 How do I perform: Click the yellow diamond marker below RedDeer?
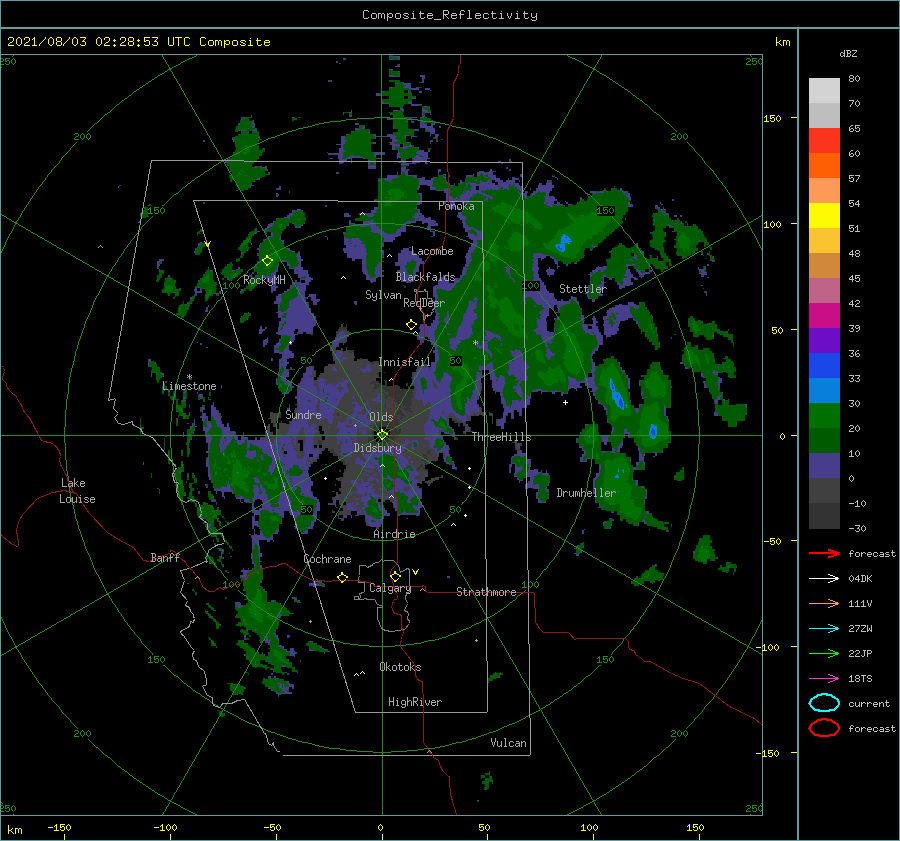412,325
